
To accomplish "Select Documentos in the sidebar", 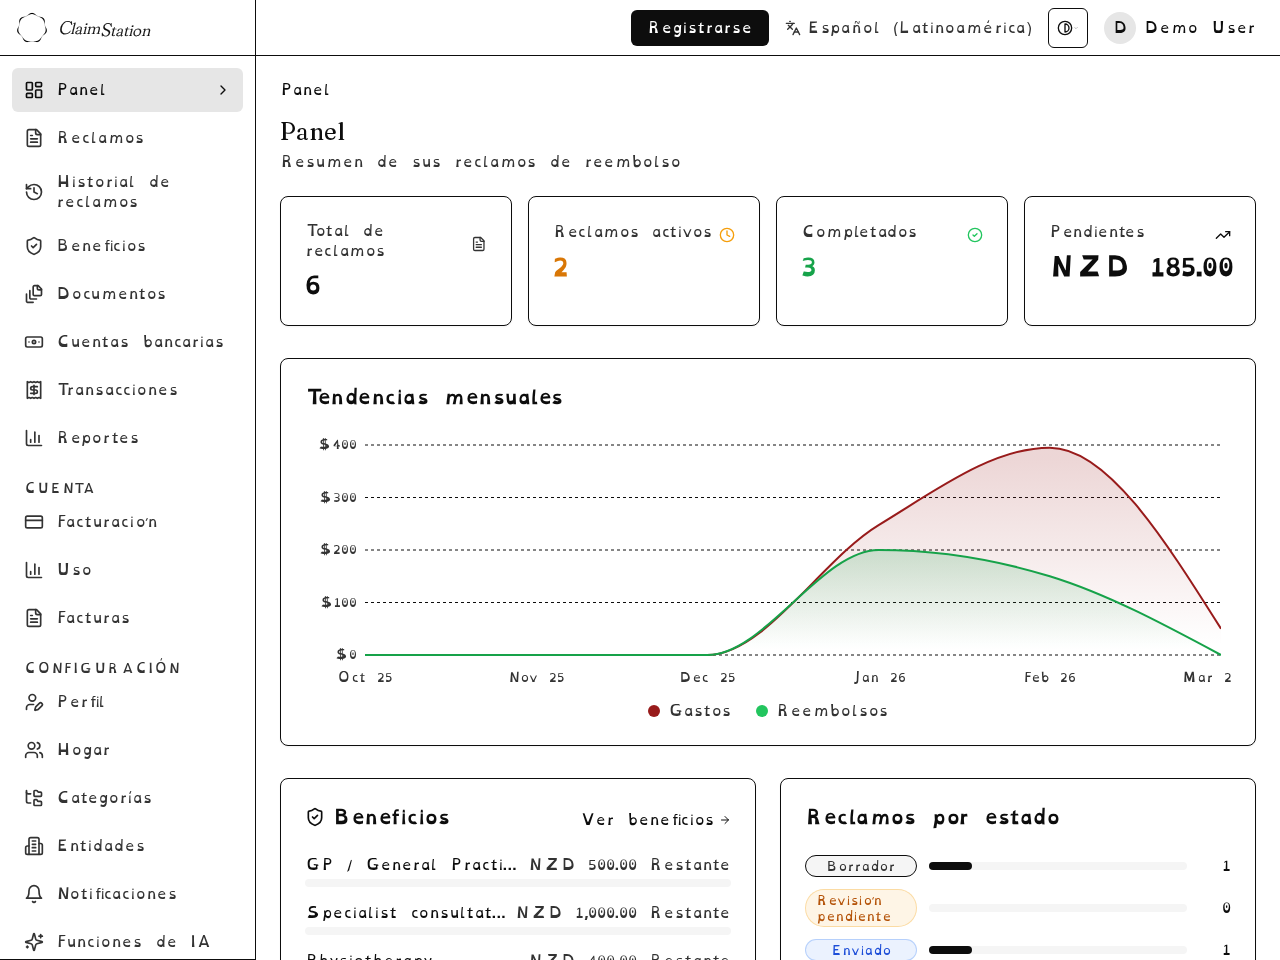I will (127, 294).
